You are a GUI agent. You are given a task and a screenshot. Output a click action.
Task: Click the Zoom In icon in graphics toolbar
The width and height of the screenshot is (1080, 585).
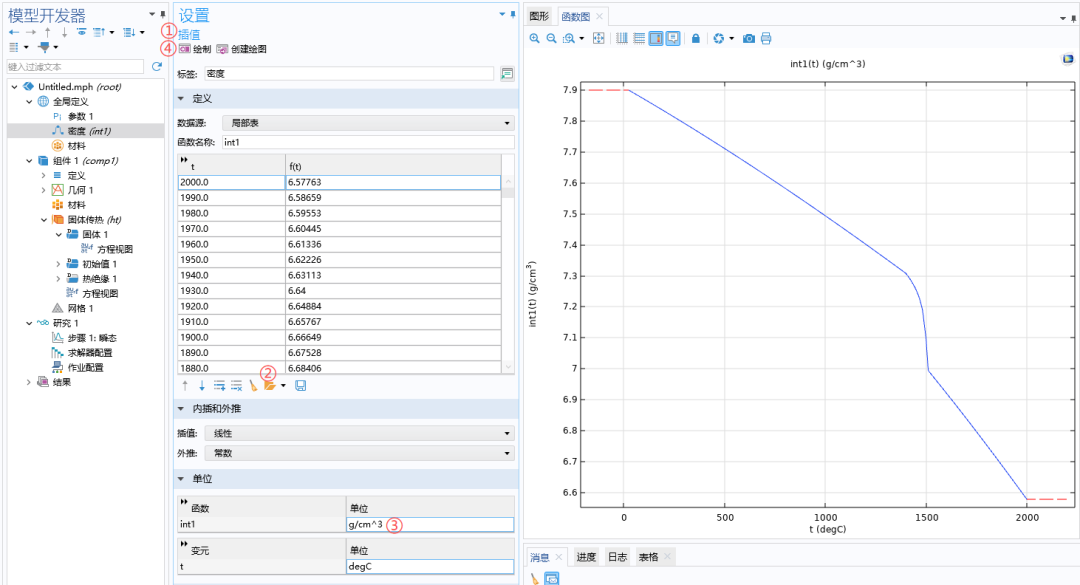tap(534, 39)
